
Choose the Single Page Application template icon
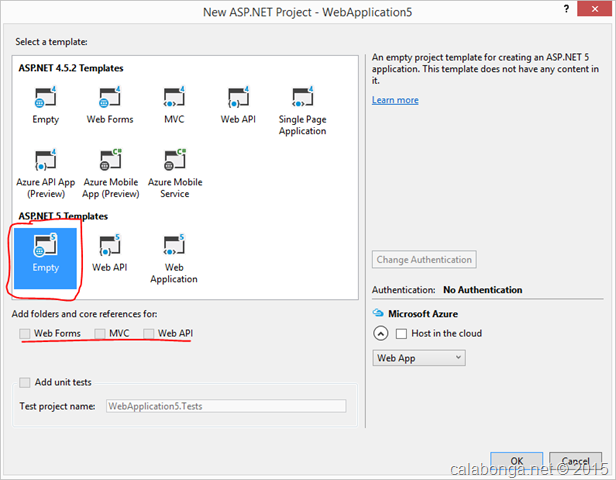(x=302, y=97)
